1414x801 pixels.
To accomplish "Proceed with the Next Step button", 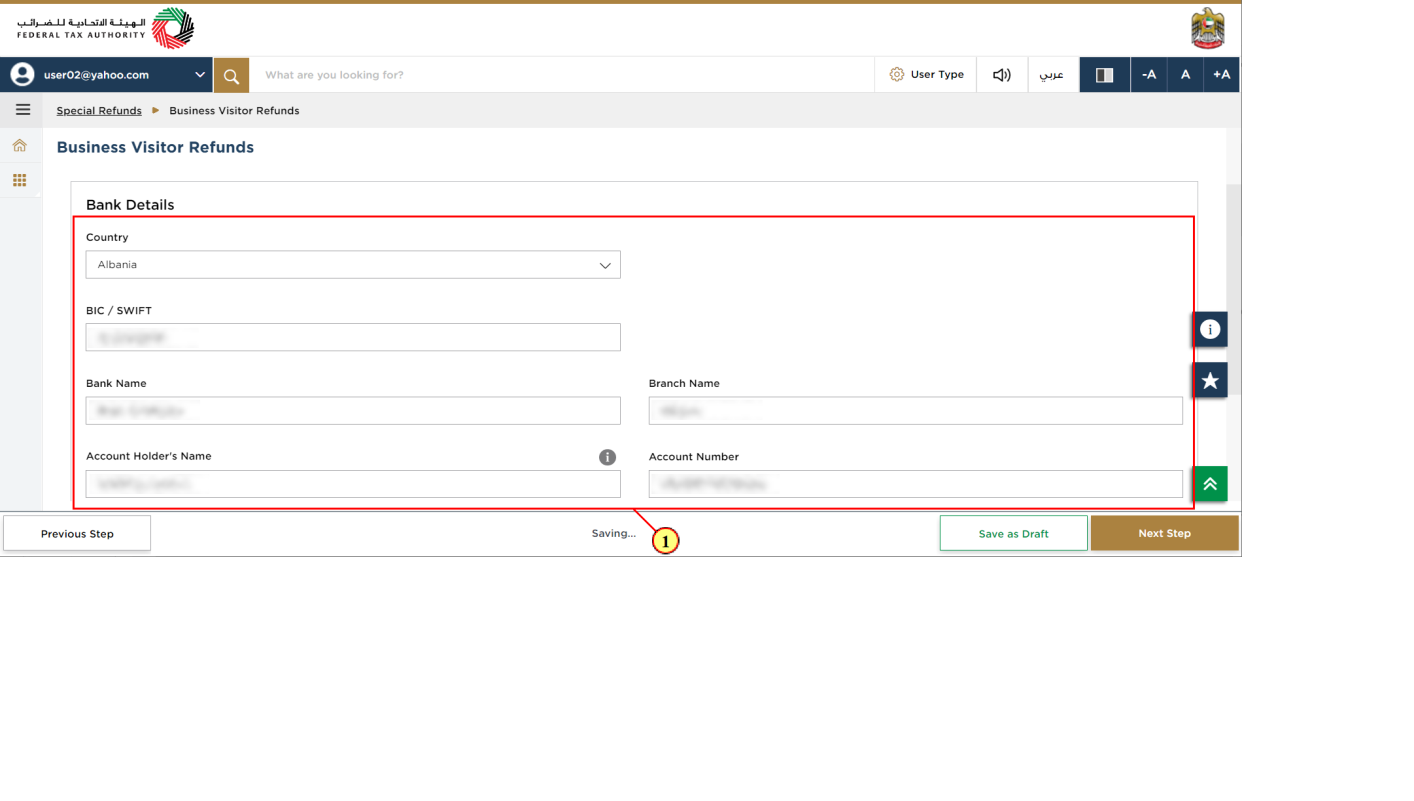I will point(1164,534).
